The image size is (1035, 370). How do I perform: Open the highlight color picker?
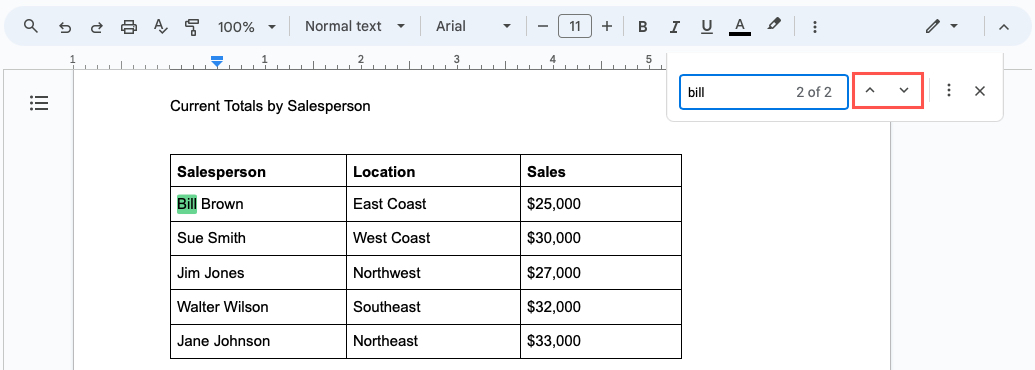774,26
